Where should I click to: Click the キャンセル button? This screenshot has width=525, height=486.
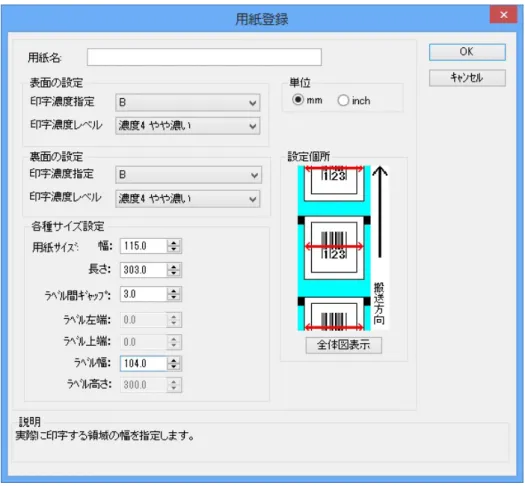[467, 78]
